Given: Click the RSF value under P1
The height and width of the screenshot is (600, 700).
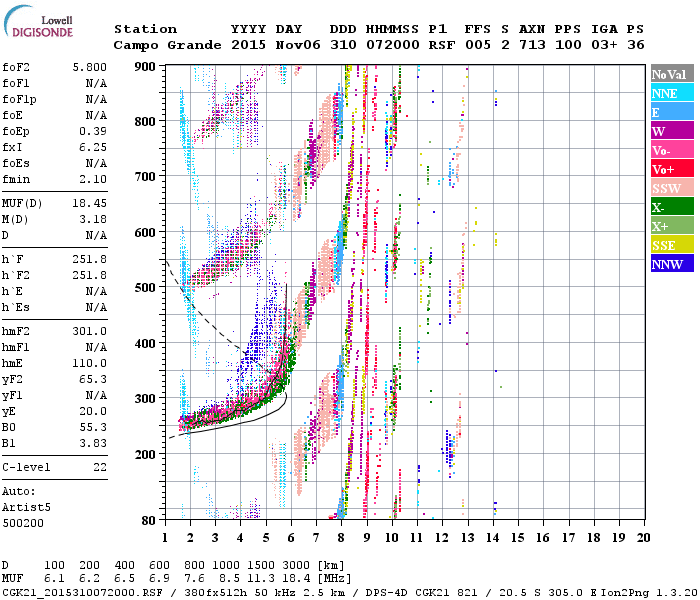Looking at the screenshot, I should pos(442,45).
